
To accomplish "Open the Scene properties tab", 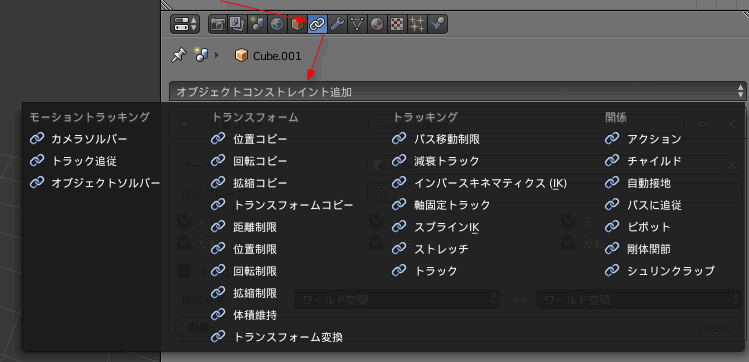I will point(257,24).
